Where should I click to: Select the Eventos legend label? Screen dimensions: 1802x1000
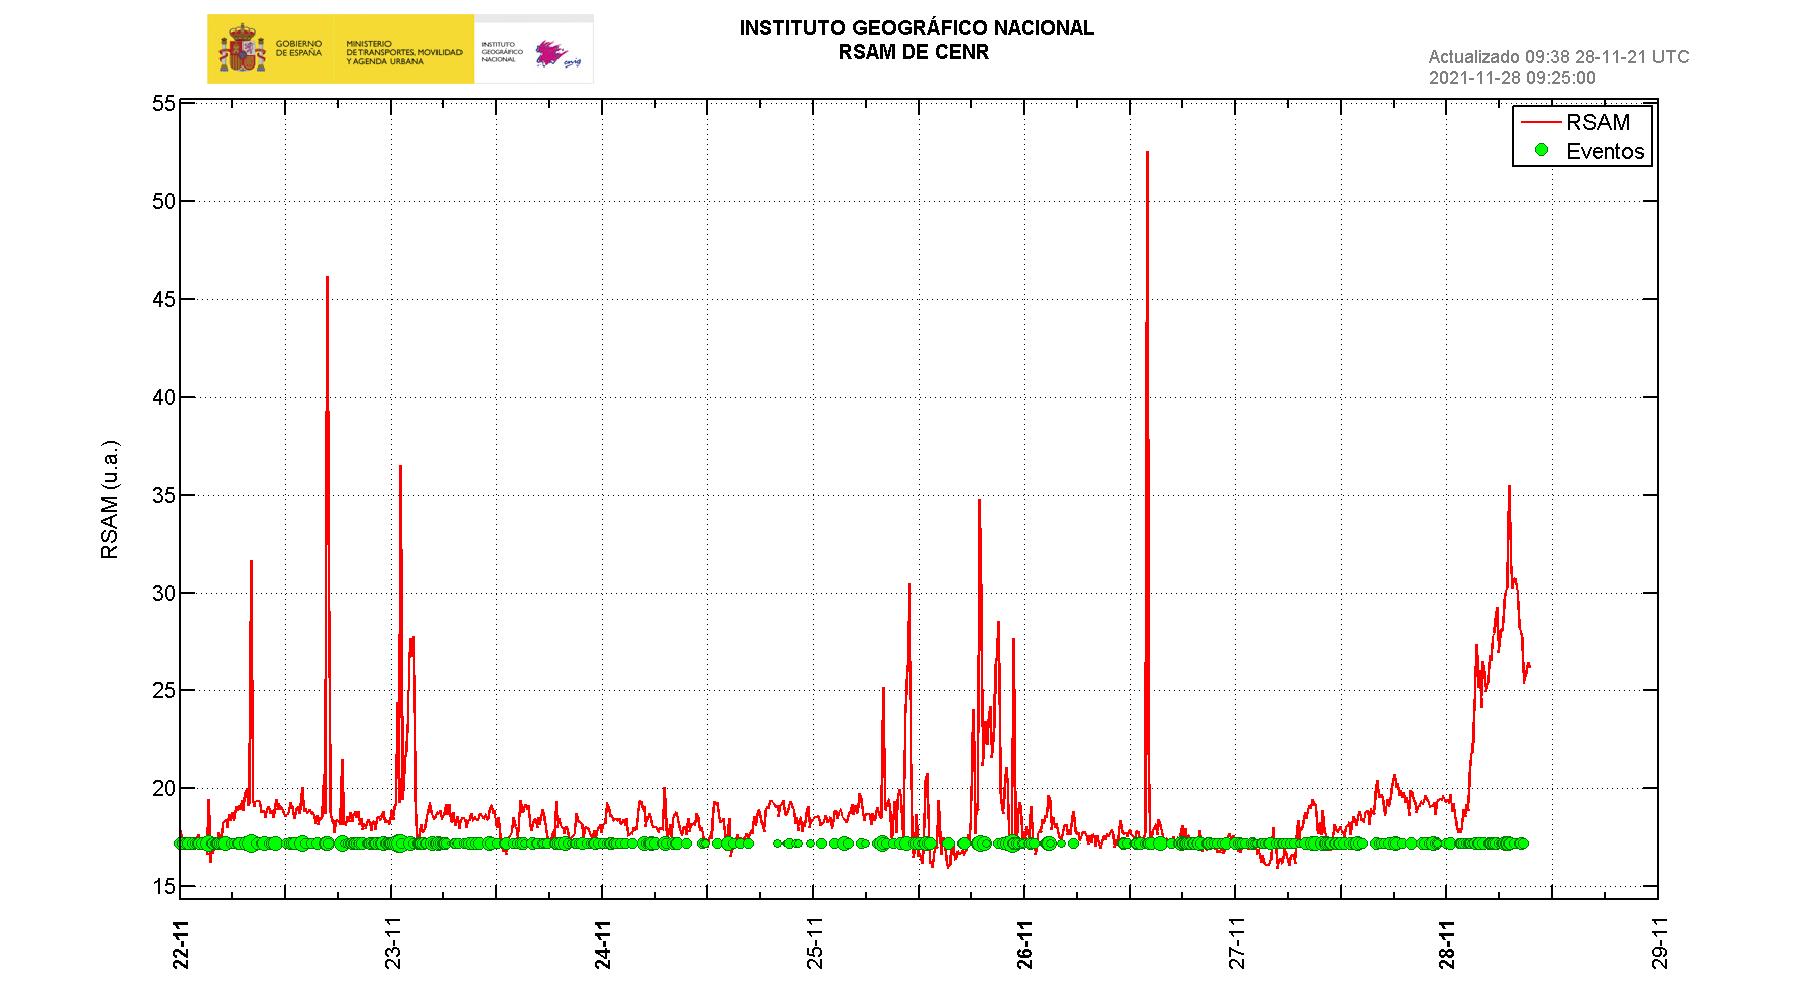coord(1605,151)
